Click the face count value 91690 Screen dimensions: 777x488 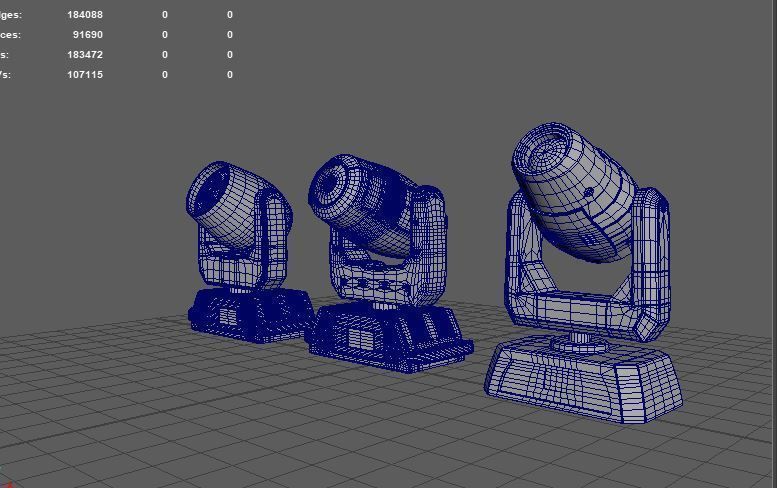(88, 35)
